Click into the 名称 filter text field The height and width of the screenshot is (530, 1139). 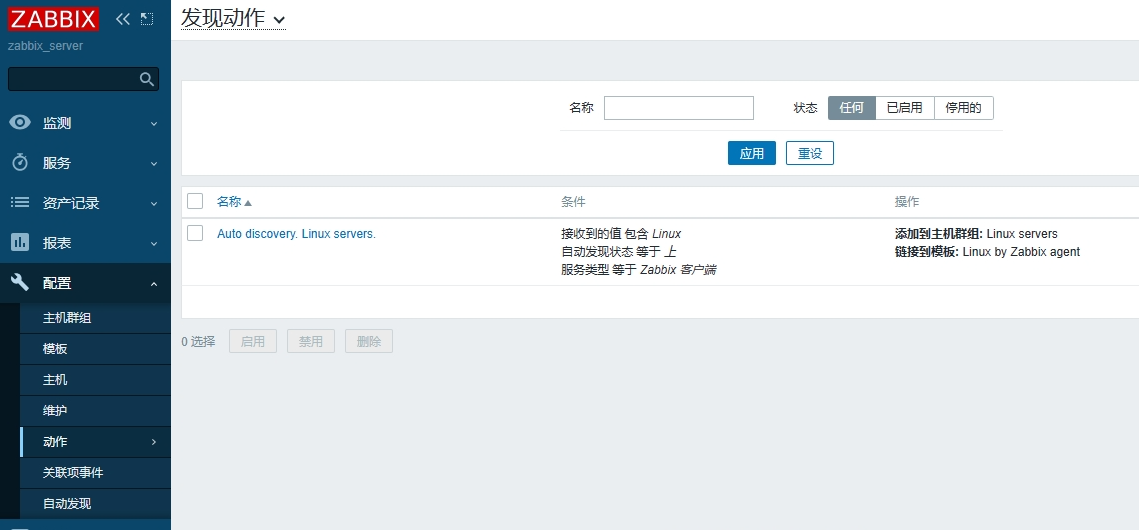point(678,108)
